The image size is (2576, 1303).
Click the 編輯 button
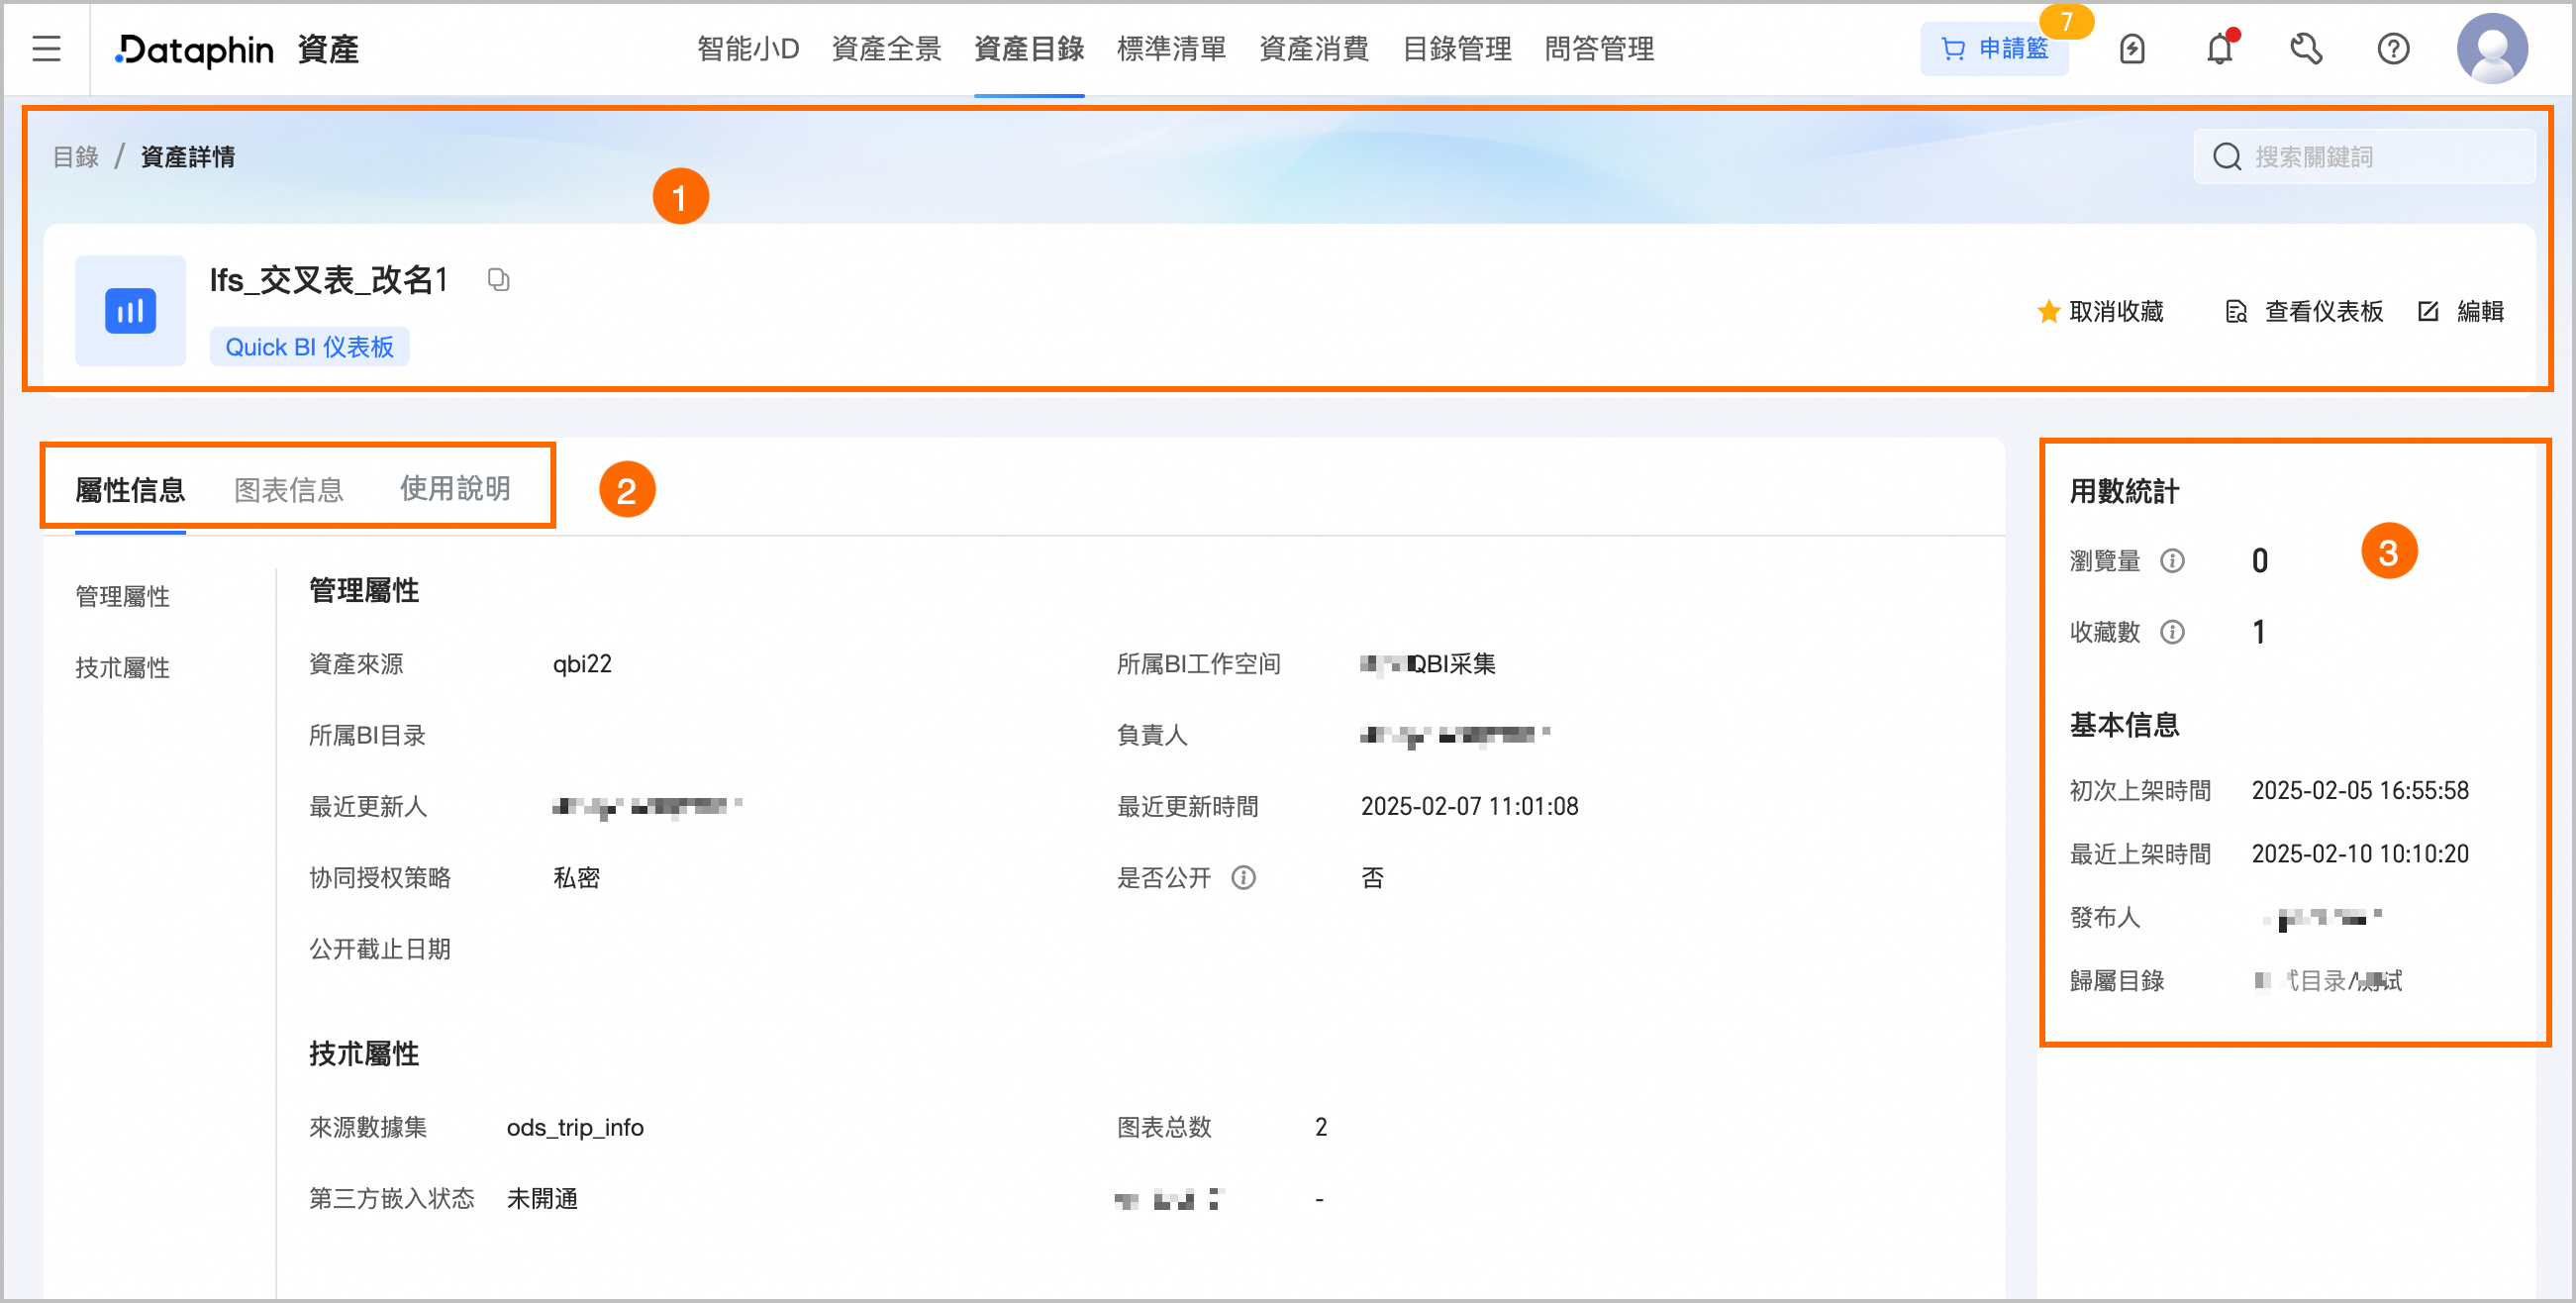2461,312
